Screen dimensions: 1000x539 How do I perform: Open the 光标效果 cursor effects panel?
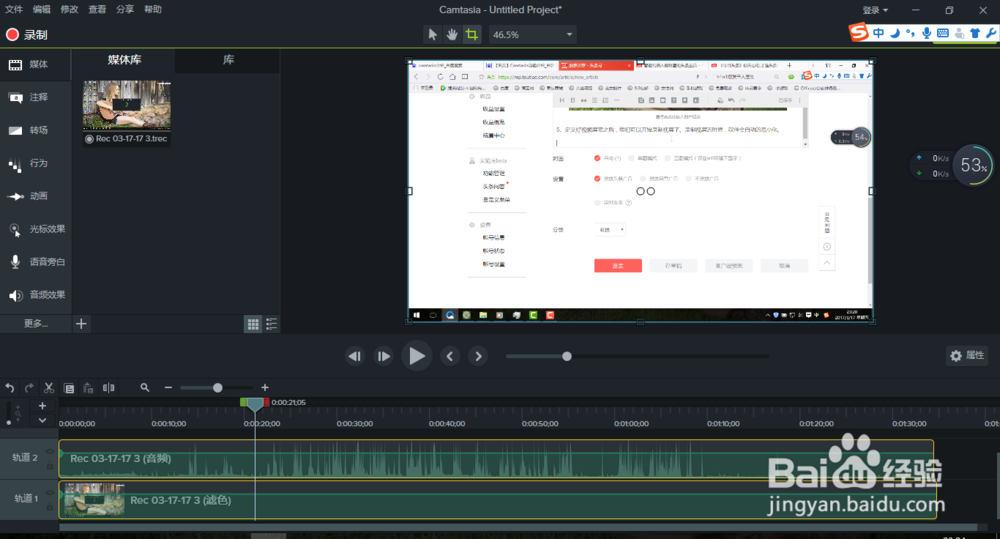pyautogui.click(x=36, y=229)
